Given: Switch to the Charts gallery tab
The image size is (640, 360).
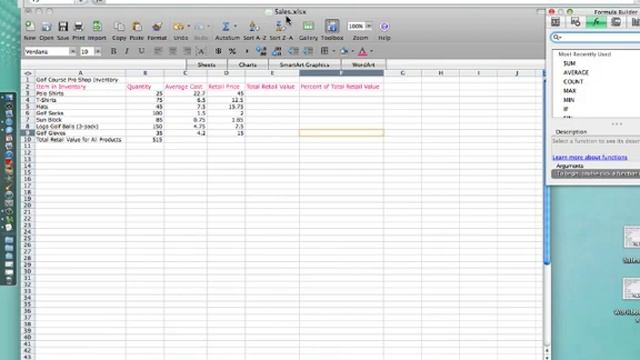Looking at the screenshot, I should click(248, 65).
